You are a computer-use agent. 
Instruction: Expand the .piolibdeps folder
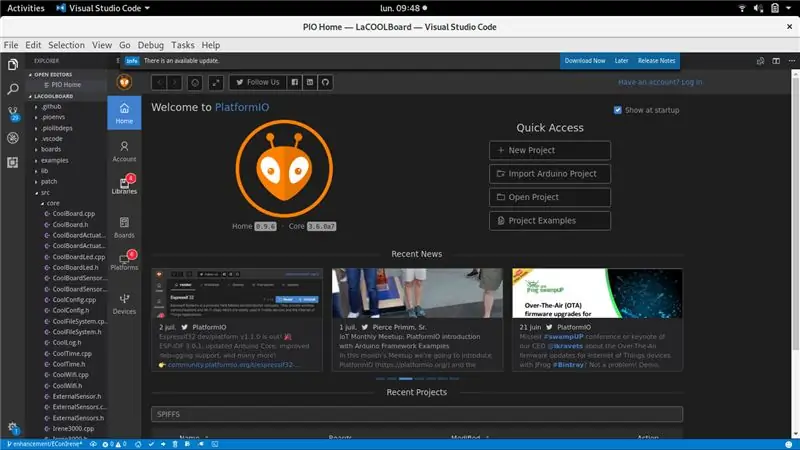pyautogui.click(x=57, y=128)
